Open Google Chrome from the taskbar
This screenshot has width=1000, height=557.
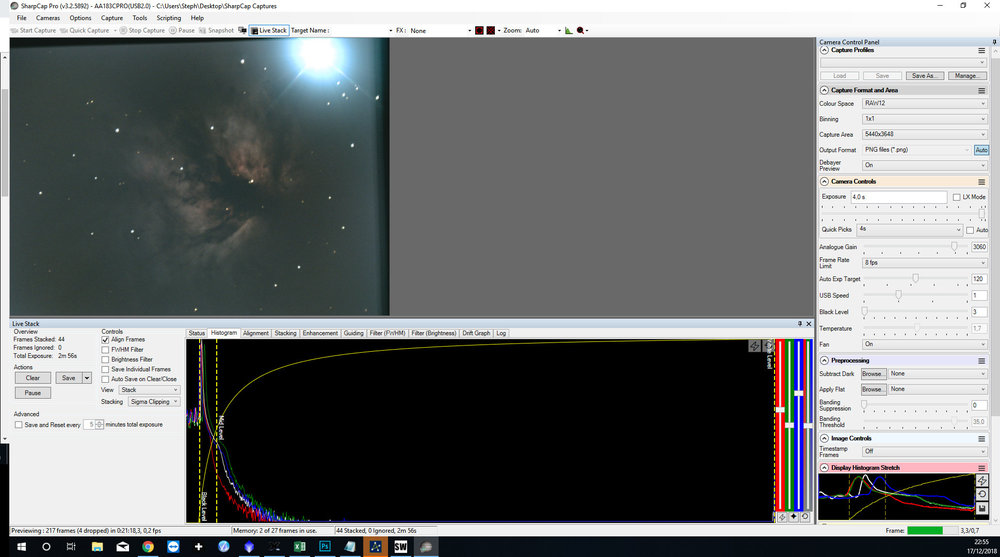point(148,547)
